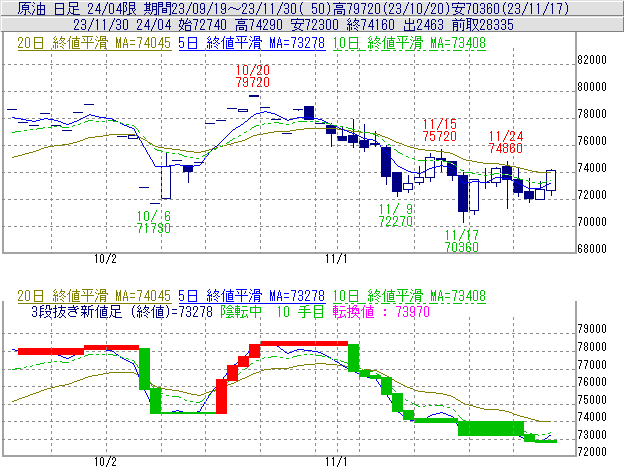Click the 安72300 low price value

click(x=315, y=25)
